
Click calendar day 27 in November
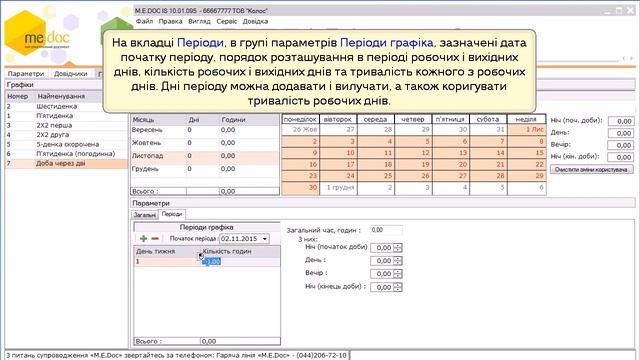pos(451,176)
